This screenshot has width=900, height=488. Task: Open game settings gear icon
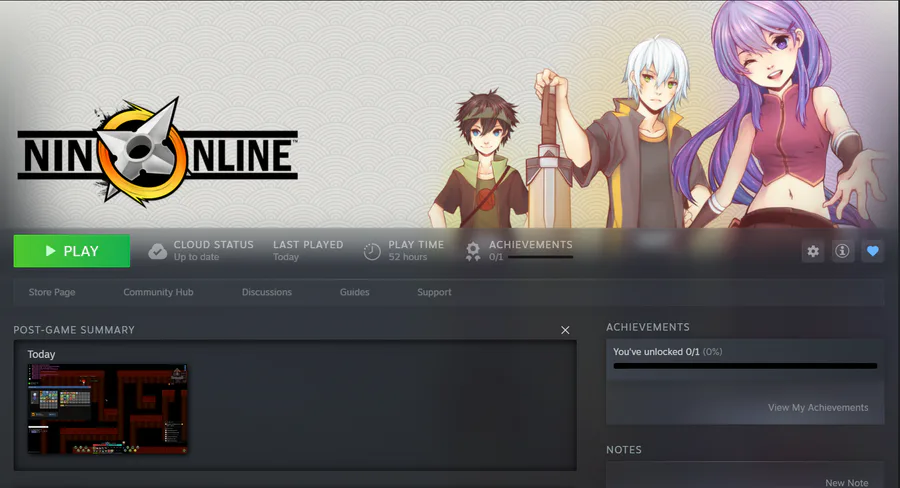pyautogui.click(x=813, y=251)
